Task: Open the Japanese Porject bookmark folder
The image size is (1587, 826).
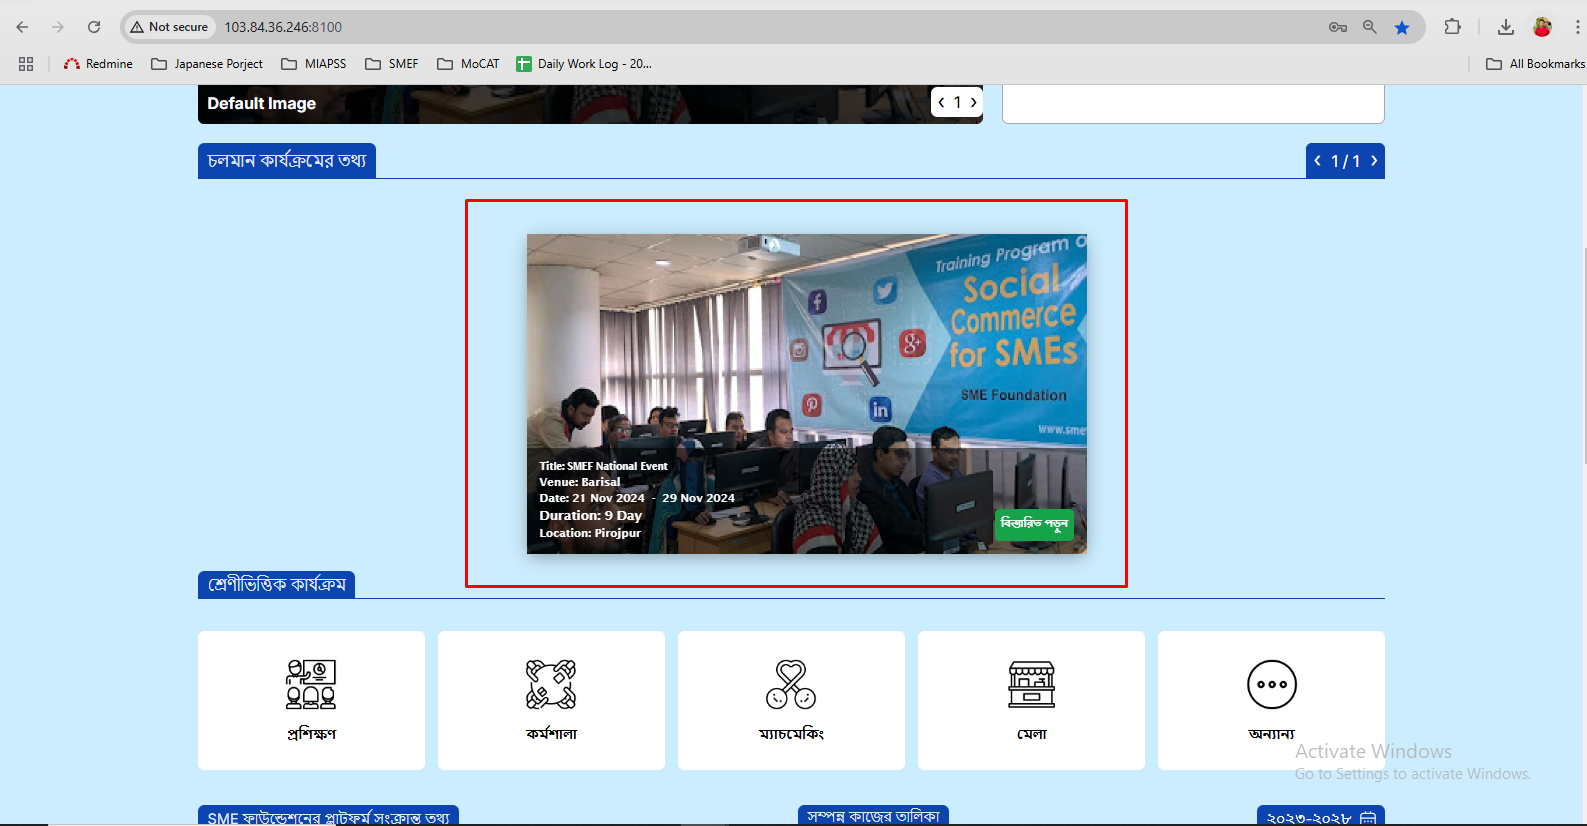Action: pyautogui.click(x=207, y=64)
